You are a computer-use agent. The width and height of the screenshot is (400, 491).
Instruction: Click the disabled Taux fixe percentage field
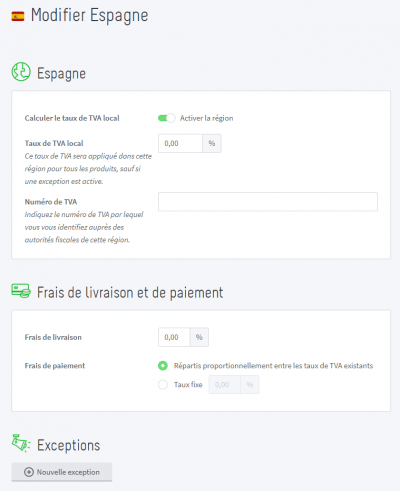point(224,385)
